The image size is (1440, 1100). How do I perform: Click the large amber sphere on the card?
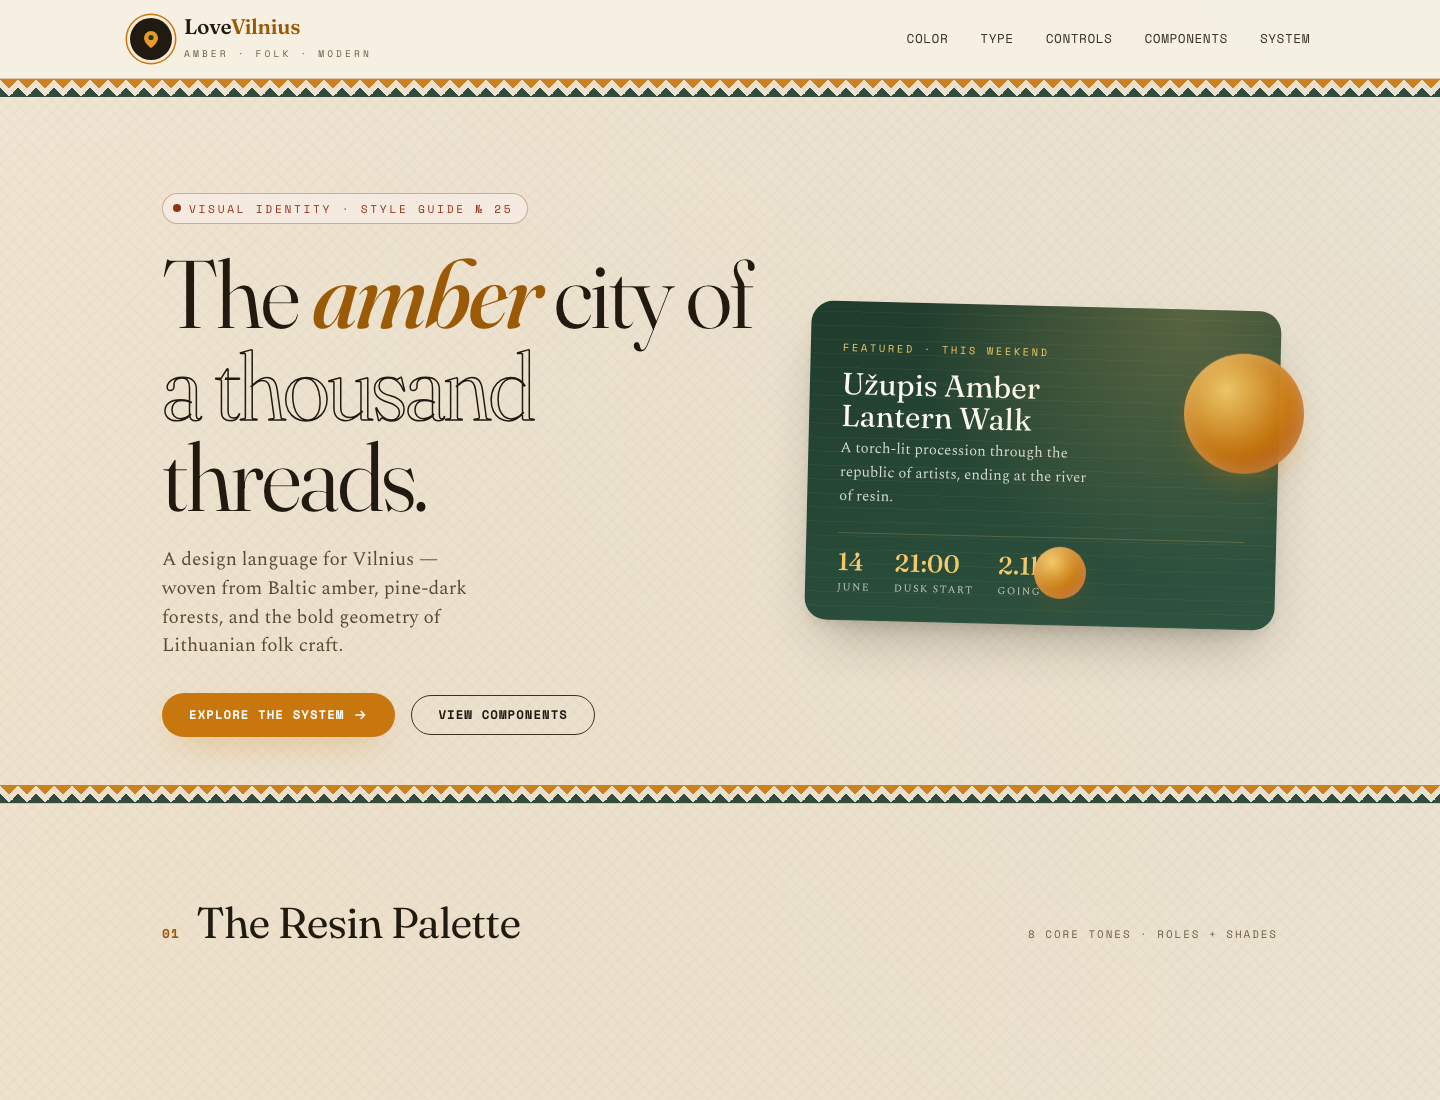pyautogui.click(x=1244, y=414)
